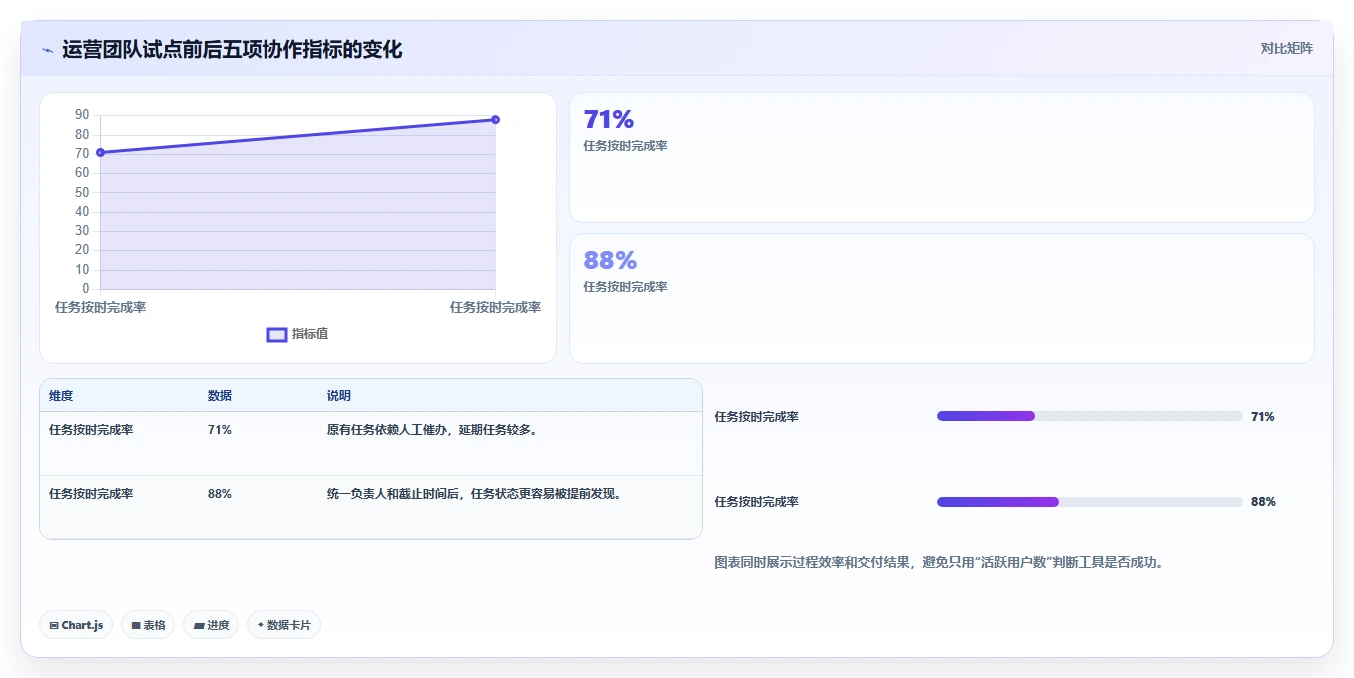Click 任务按时完成率 caption under the 88% card figure
Image resolution: width=1354 pixels, height=678 pixels.
click(x=625, y=287)
